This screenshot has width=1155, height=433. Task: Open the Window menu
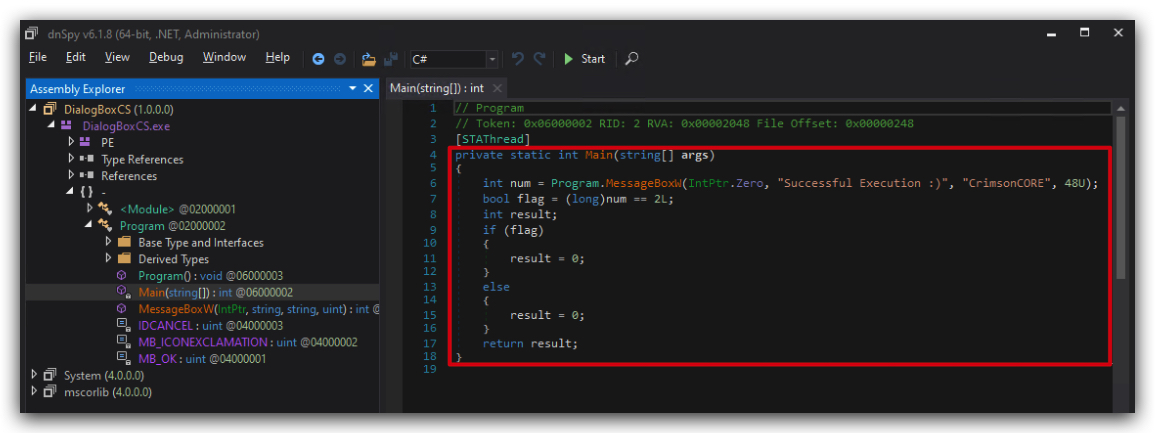[x=225, y=57]
